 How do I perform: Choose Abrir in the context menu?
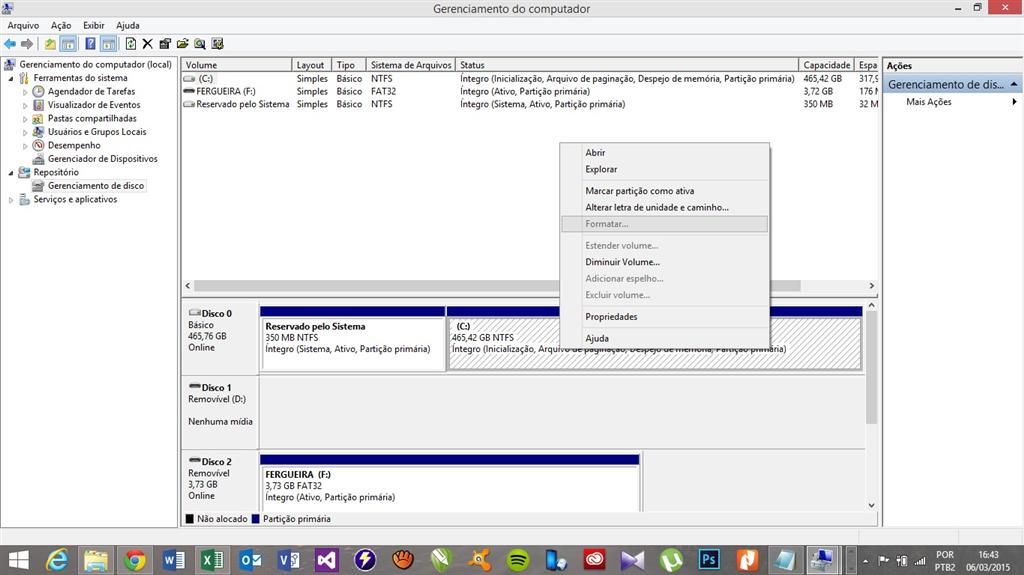(664, 152)
